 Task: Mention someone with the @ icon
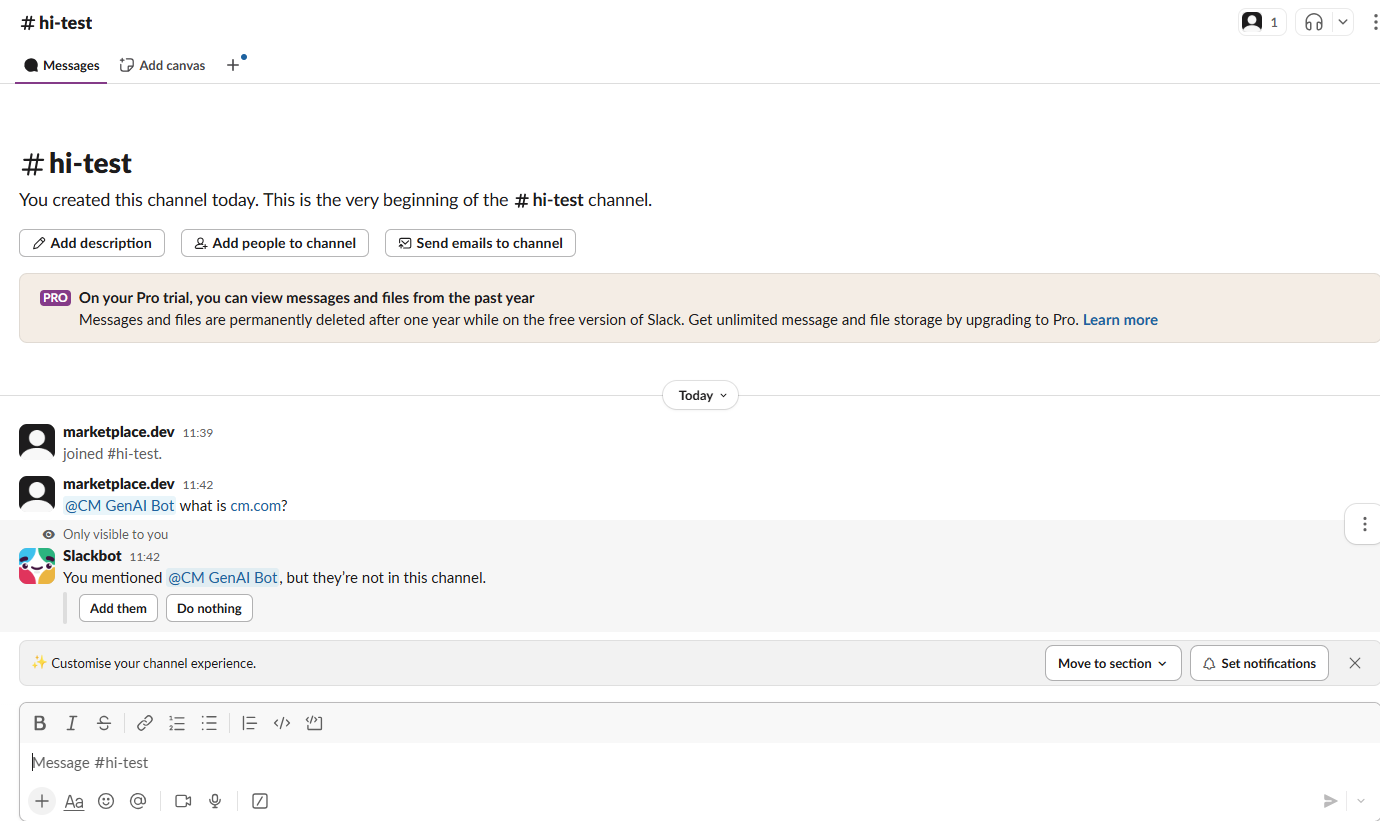[x=138, y=801]
